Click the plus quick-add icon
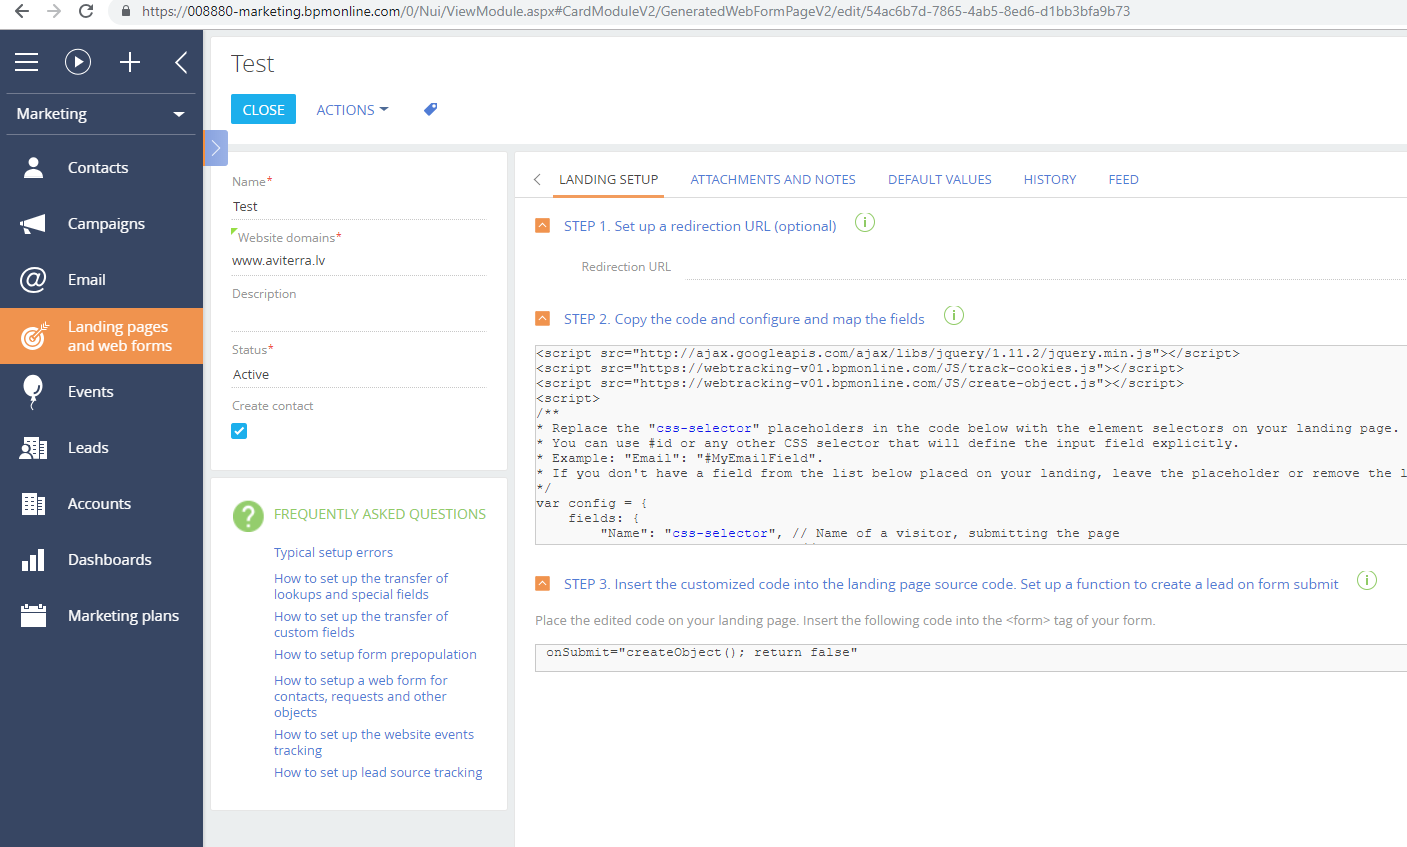 coord(130,62)
